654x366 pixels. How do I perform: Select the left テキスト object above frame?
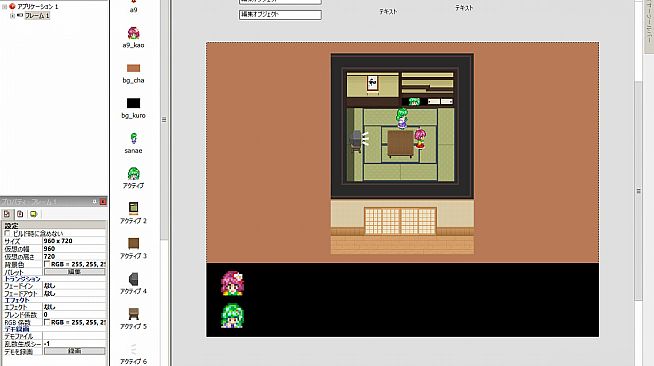[x=388, y=12]
